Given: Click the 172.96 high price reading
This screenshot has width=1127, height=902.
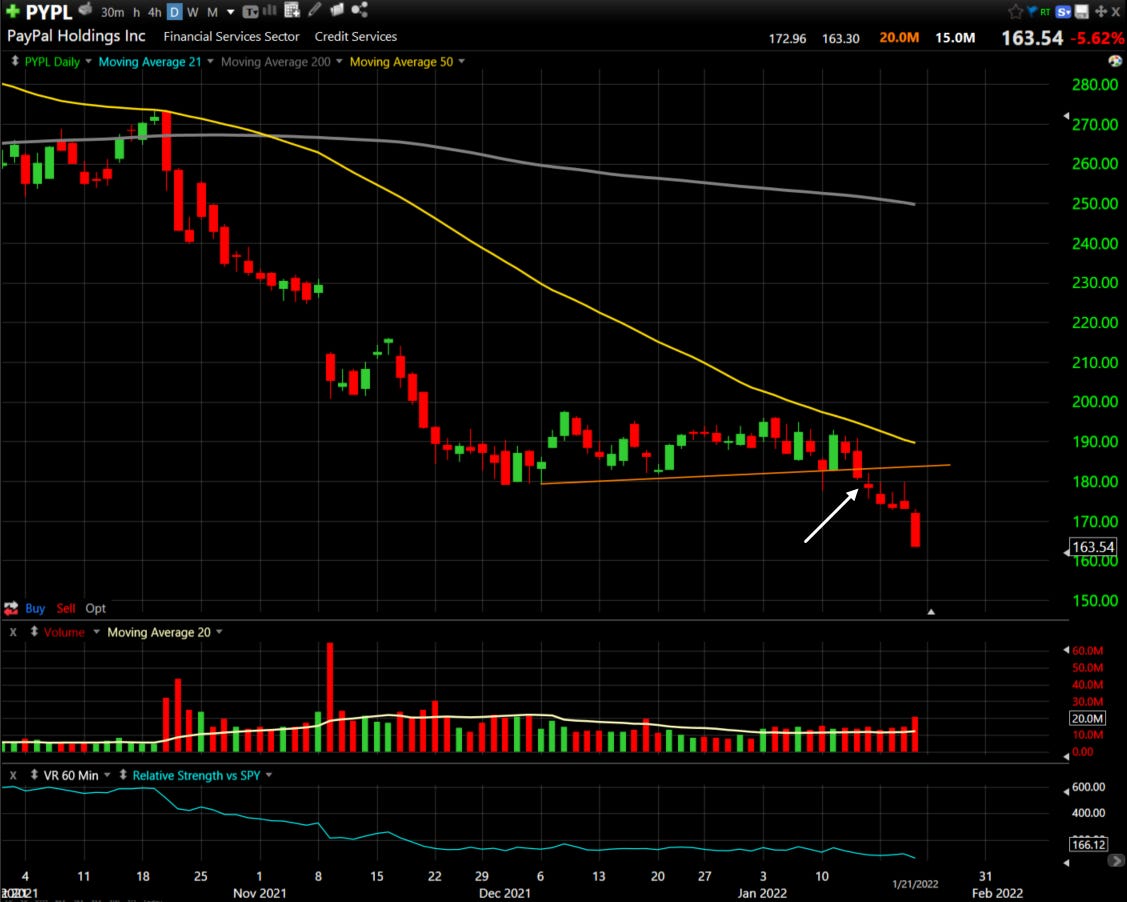Looking at the screenshot, I should pyautogui.click(x=787, y=38).
